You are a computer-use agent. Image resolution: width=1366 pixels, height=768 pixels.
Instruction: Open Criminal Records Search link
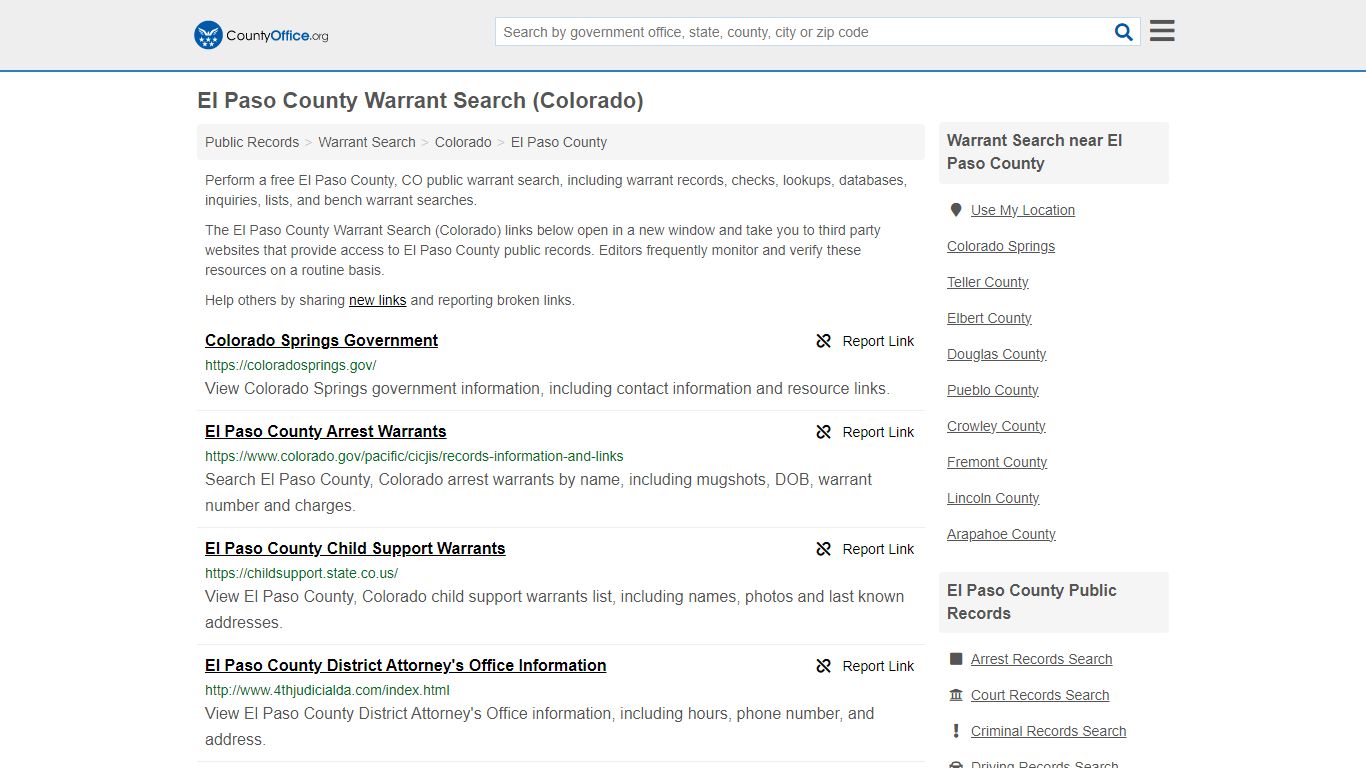pyautogui.click(x=1049, y=731)
